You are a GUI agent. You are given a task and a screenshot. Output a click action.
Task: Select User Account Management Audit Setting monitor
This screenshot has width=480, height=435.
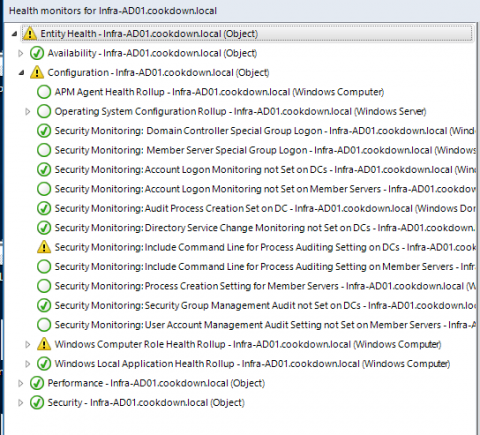[265, 325]
